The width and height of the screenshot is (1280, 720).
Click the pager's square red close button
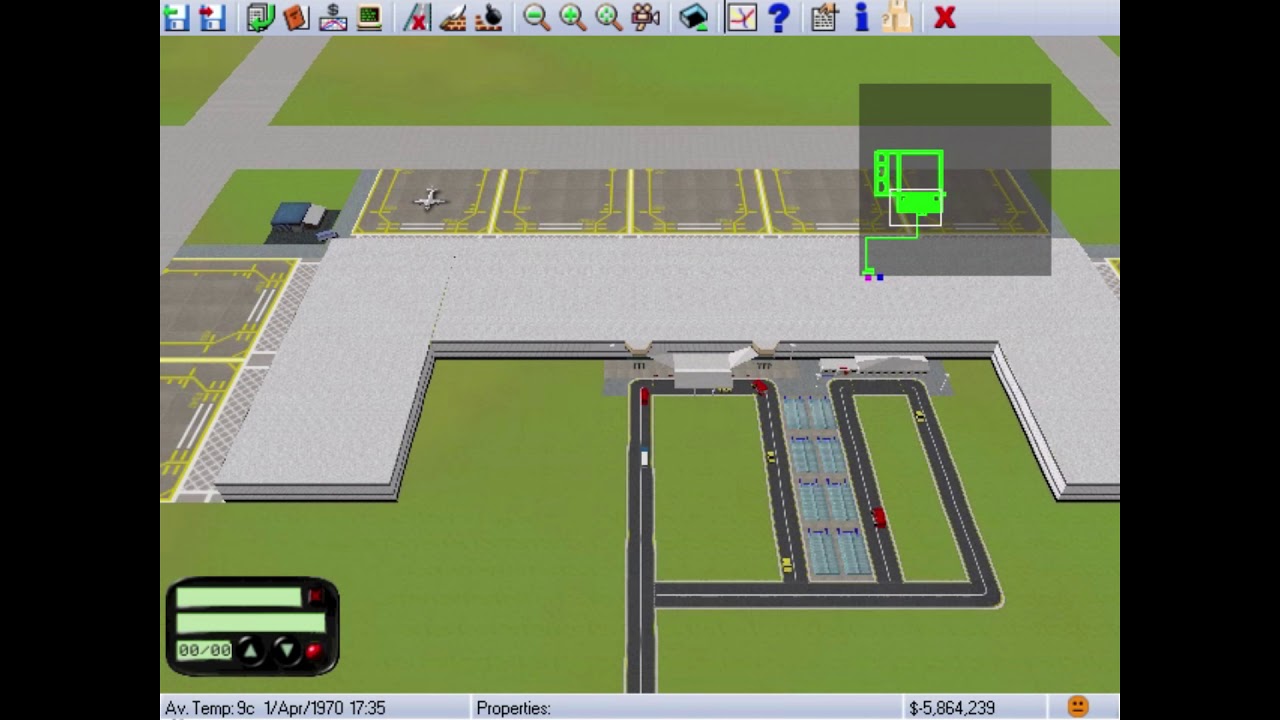tap(315, 597)
